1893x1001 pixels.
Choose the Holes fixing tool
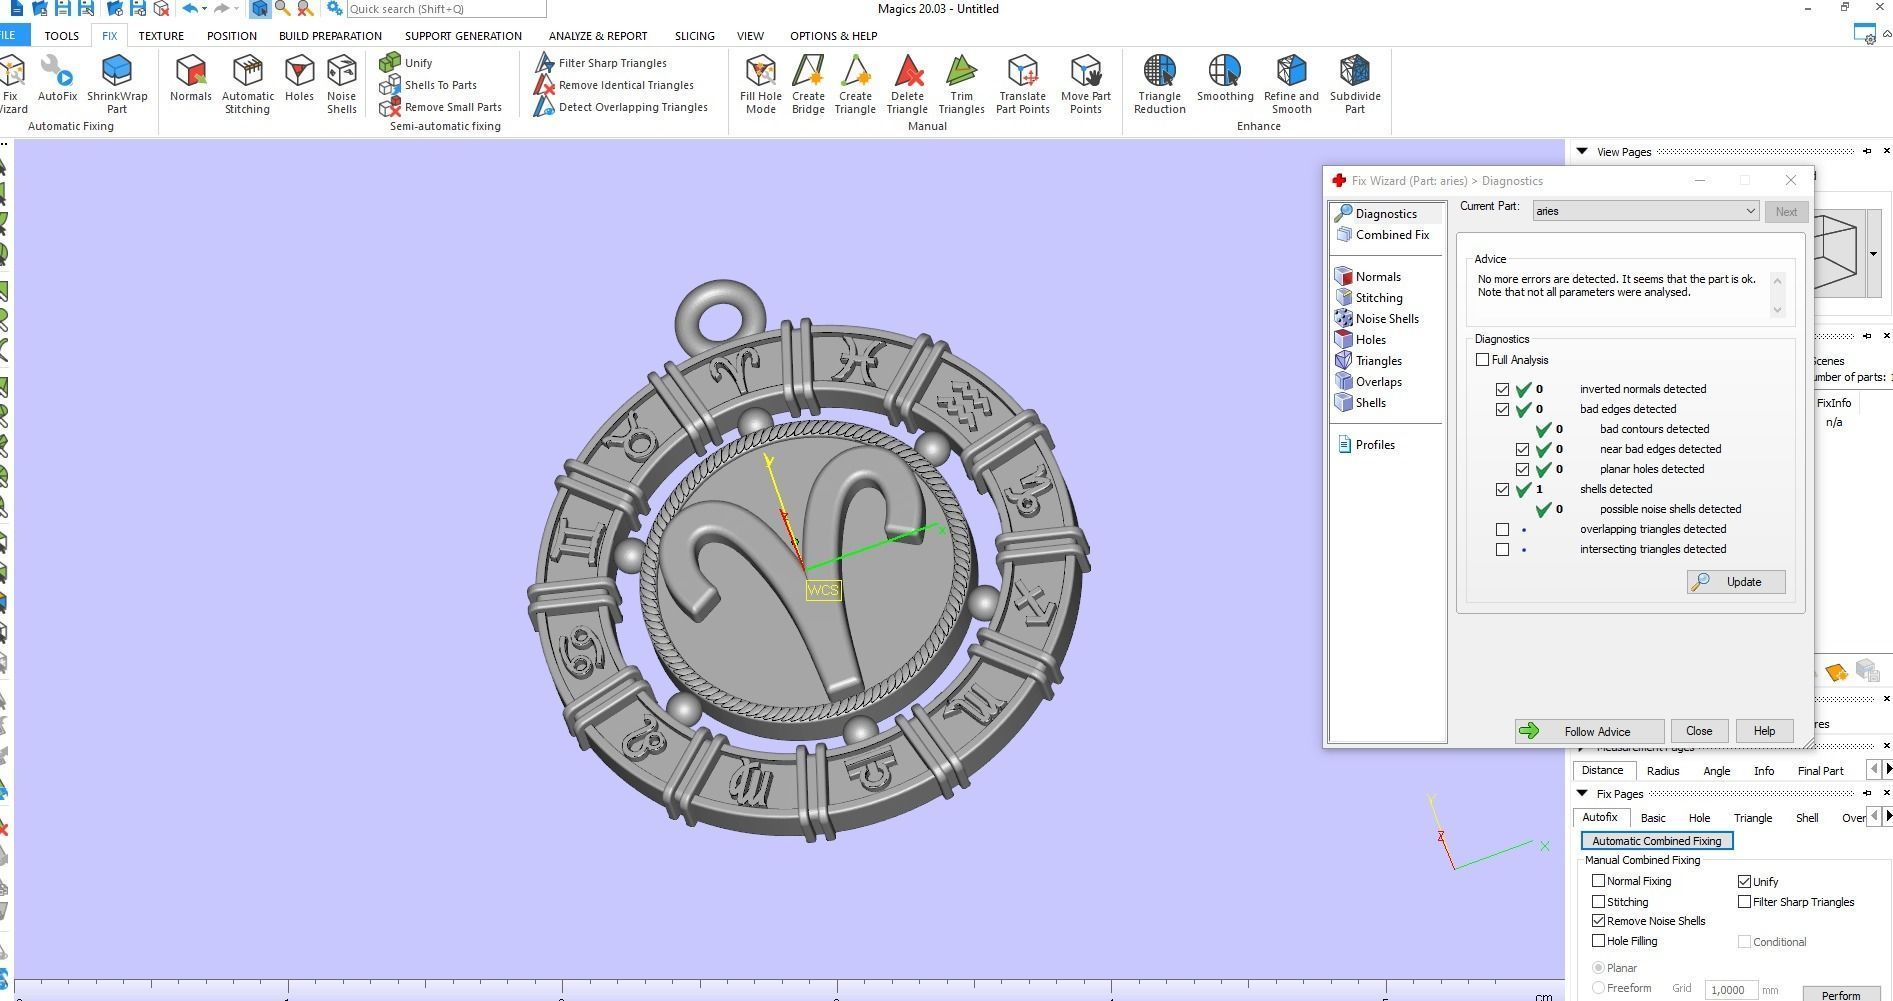tap(299, 79)
